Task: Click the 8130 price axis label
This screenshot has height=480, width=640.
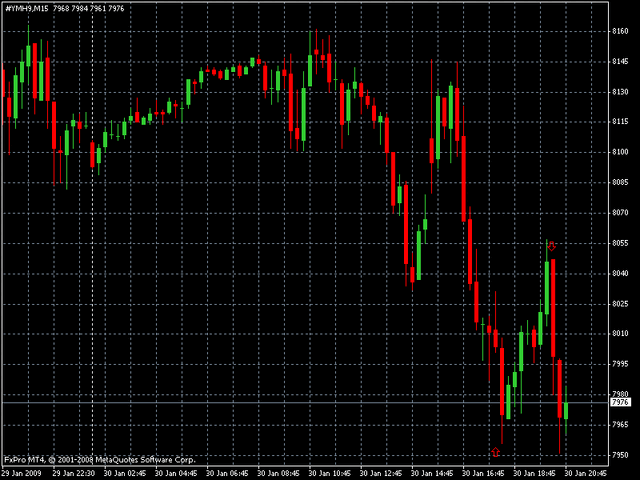Action: click(x=620, y=92)
